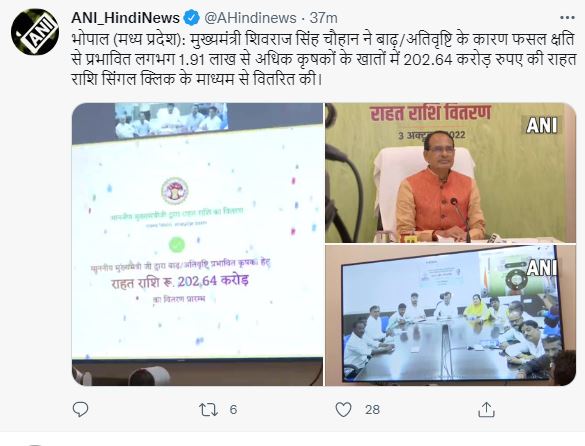Click ANI watermark on top-right photo
585x446 pixels.
(541, 125)
